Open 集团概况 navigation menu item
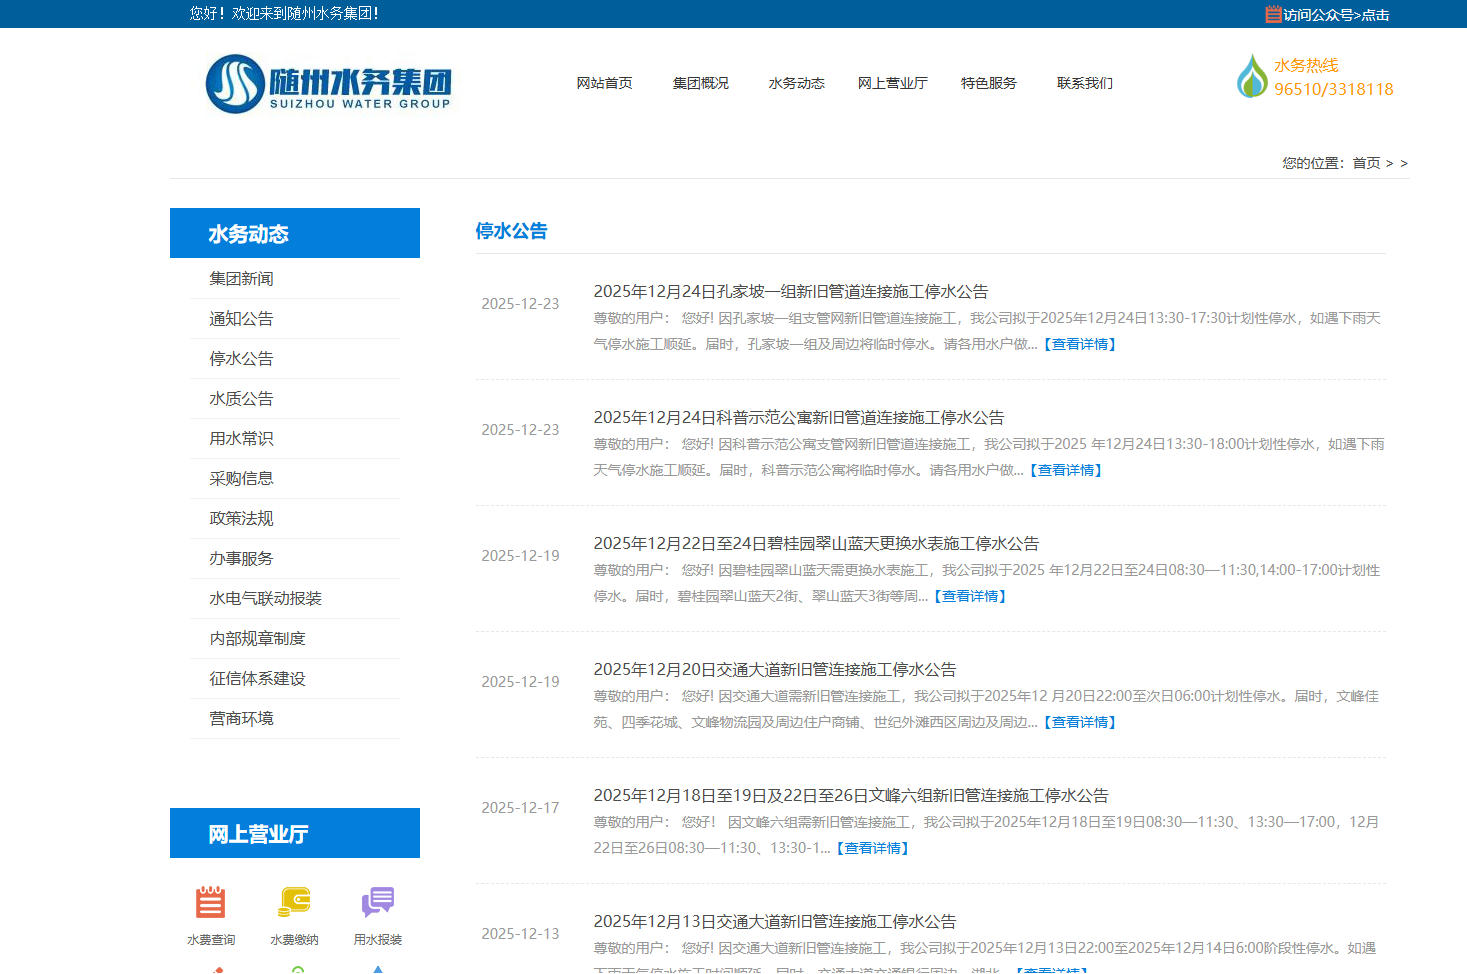The height and width of the screenshot is (974, 1467). tap(700, 83)
